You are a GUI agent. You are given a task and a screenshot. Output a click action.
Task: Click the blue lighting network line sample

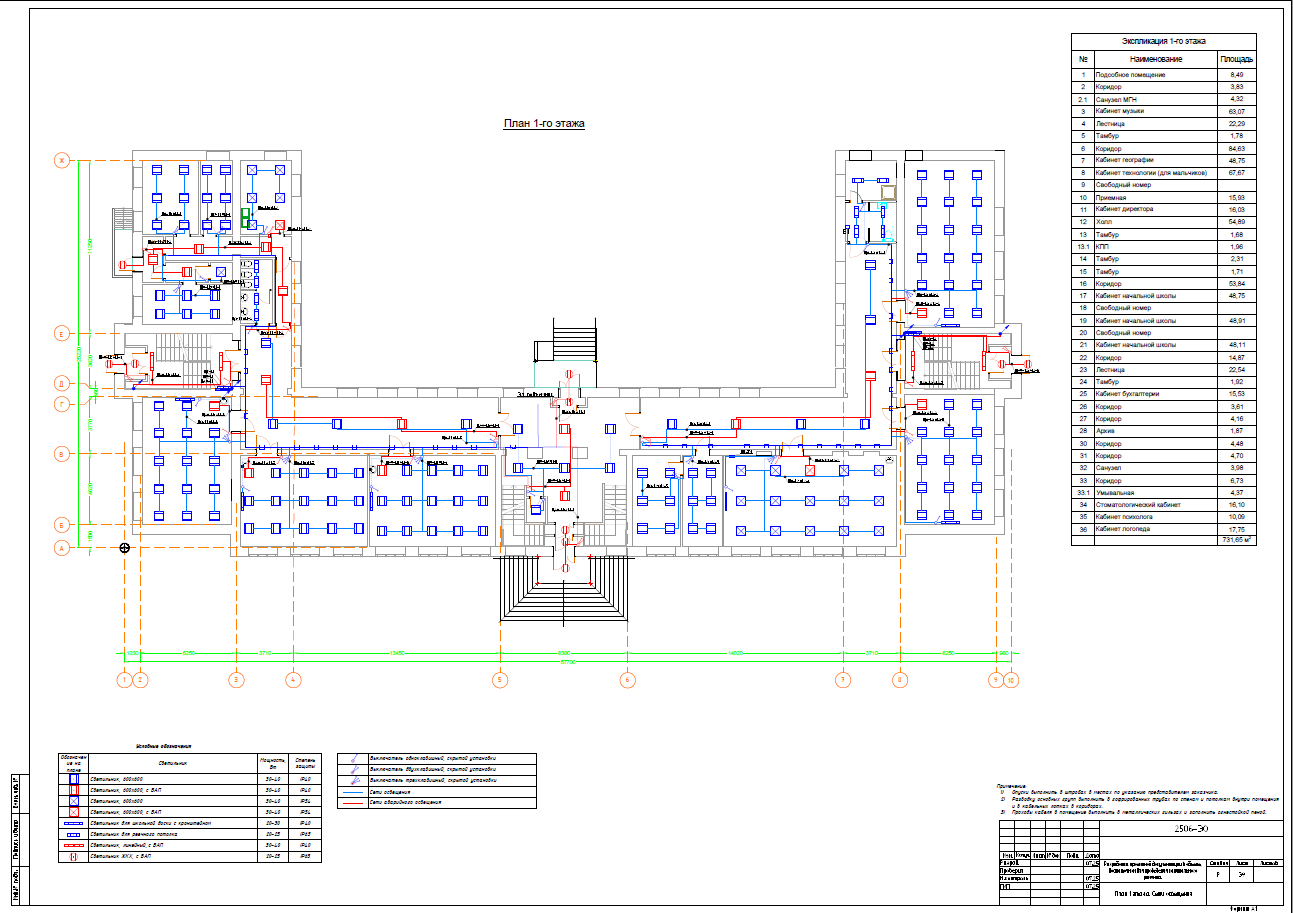pos(355,791)
